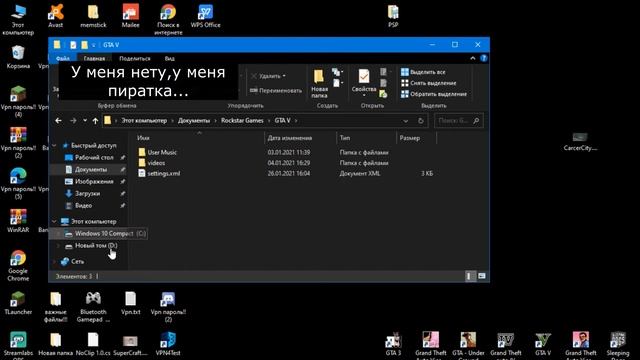Open the VPN4Test desktop shortcut
Viewport: 640px width, 360px height.
[168, 344]
